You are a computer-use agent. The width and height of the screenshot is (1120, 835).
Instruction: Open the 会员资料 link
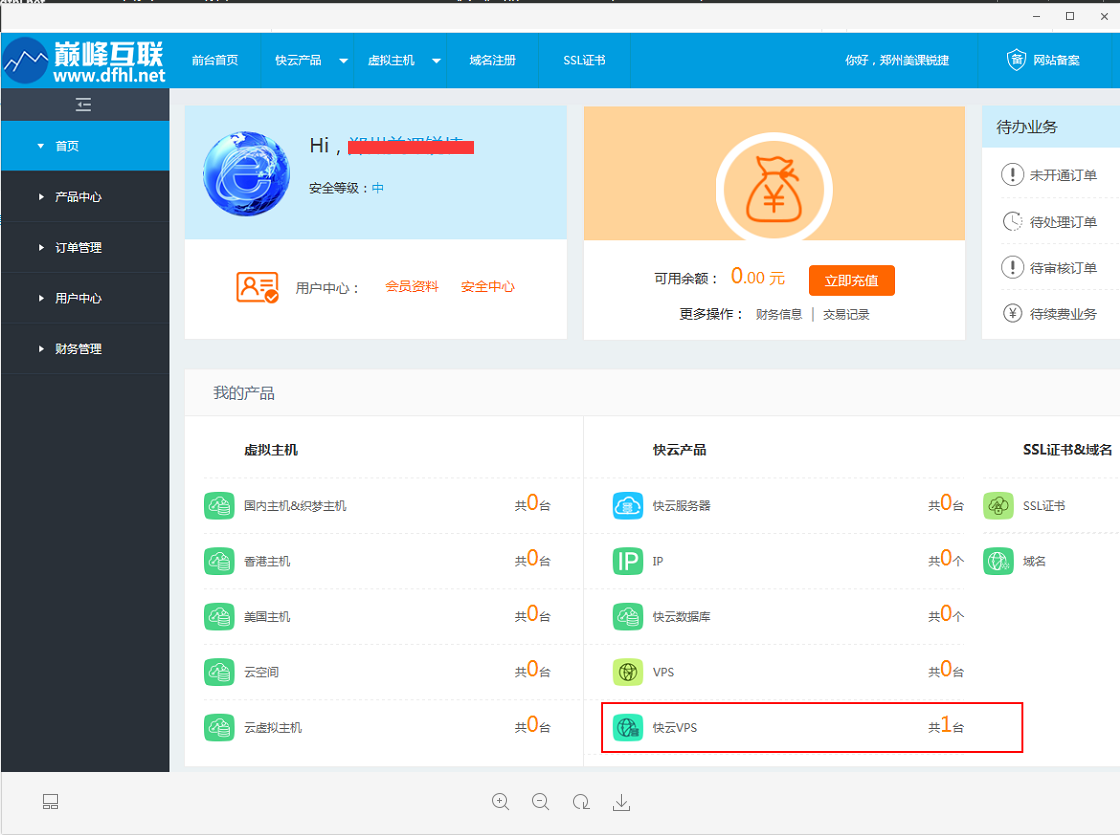412,286
